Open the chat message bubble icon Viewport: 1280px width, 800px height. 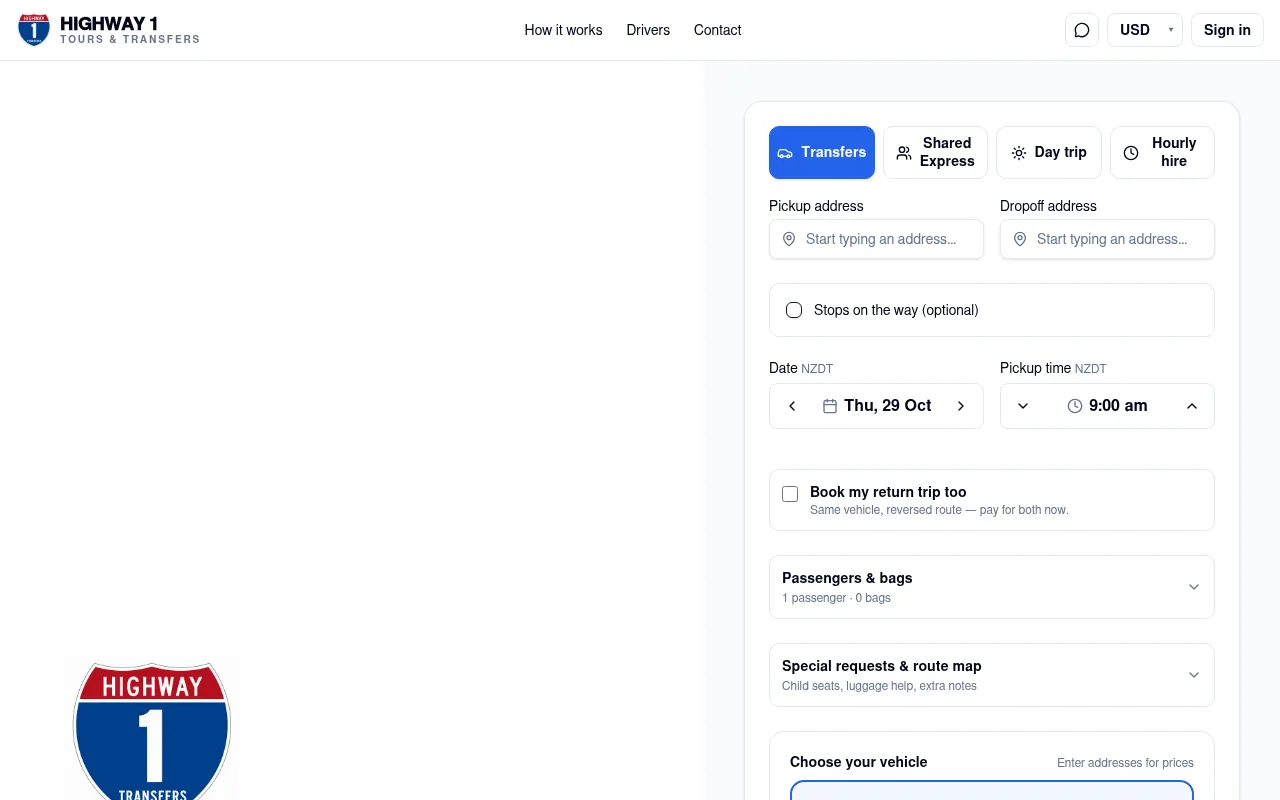click(1082, 30)
